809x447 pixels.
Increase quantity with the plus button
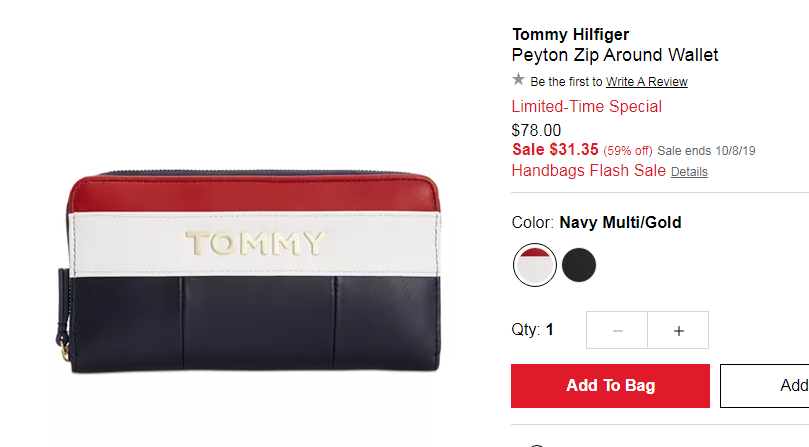678,330
